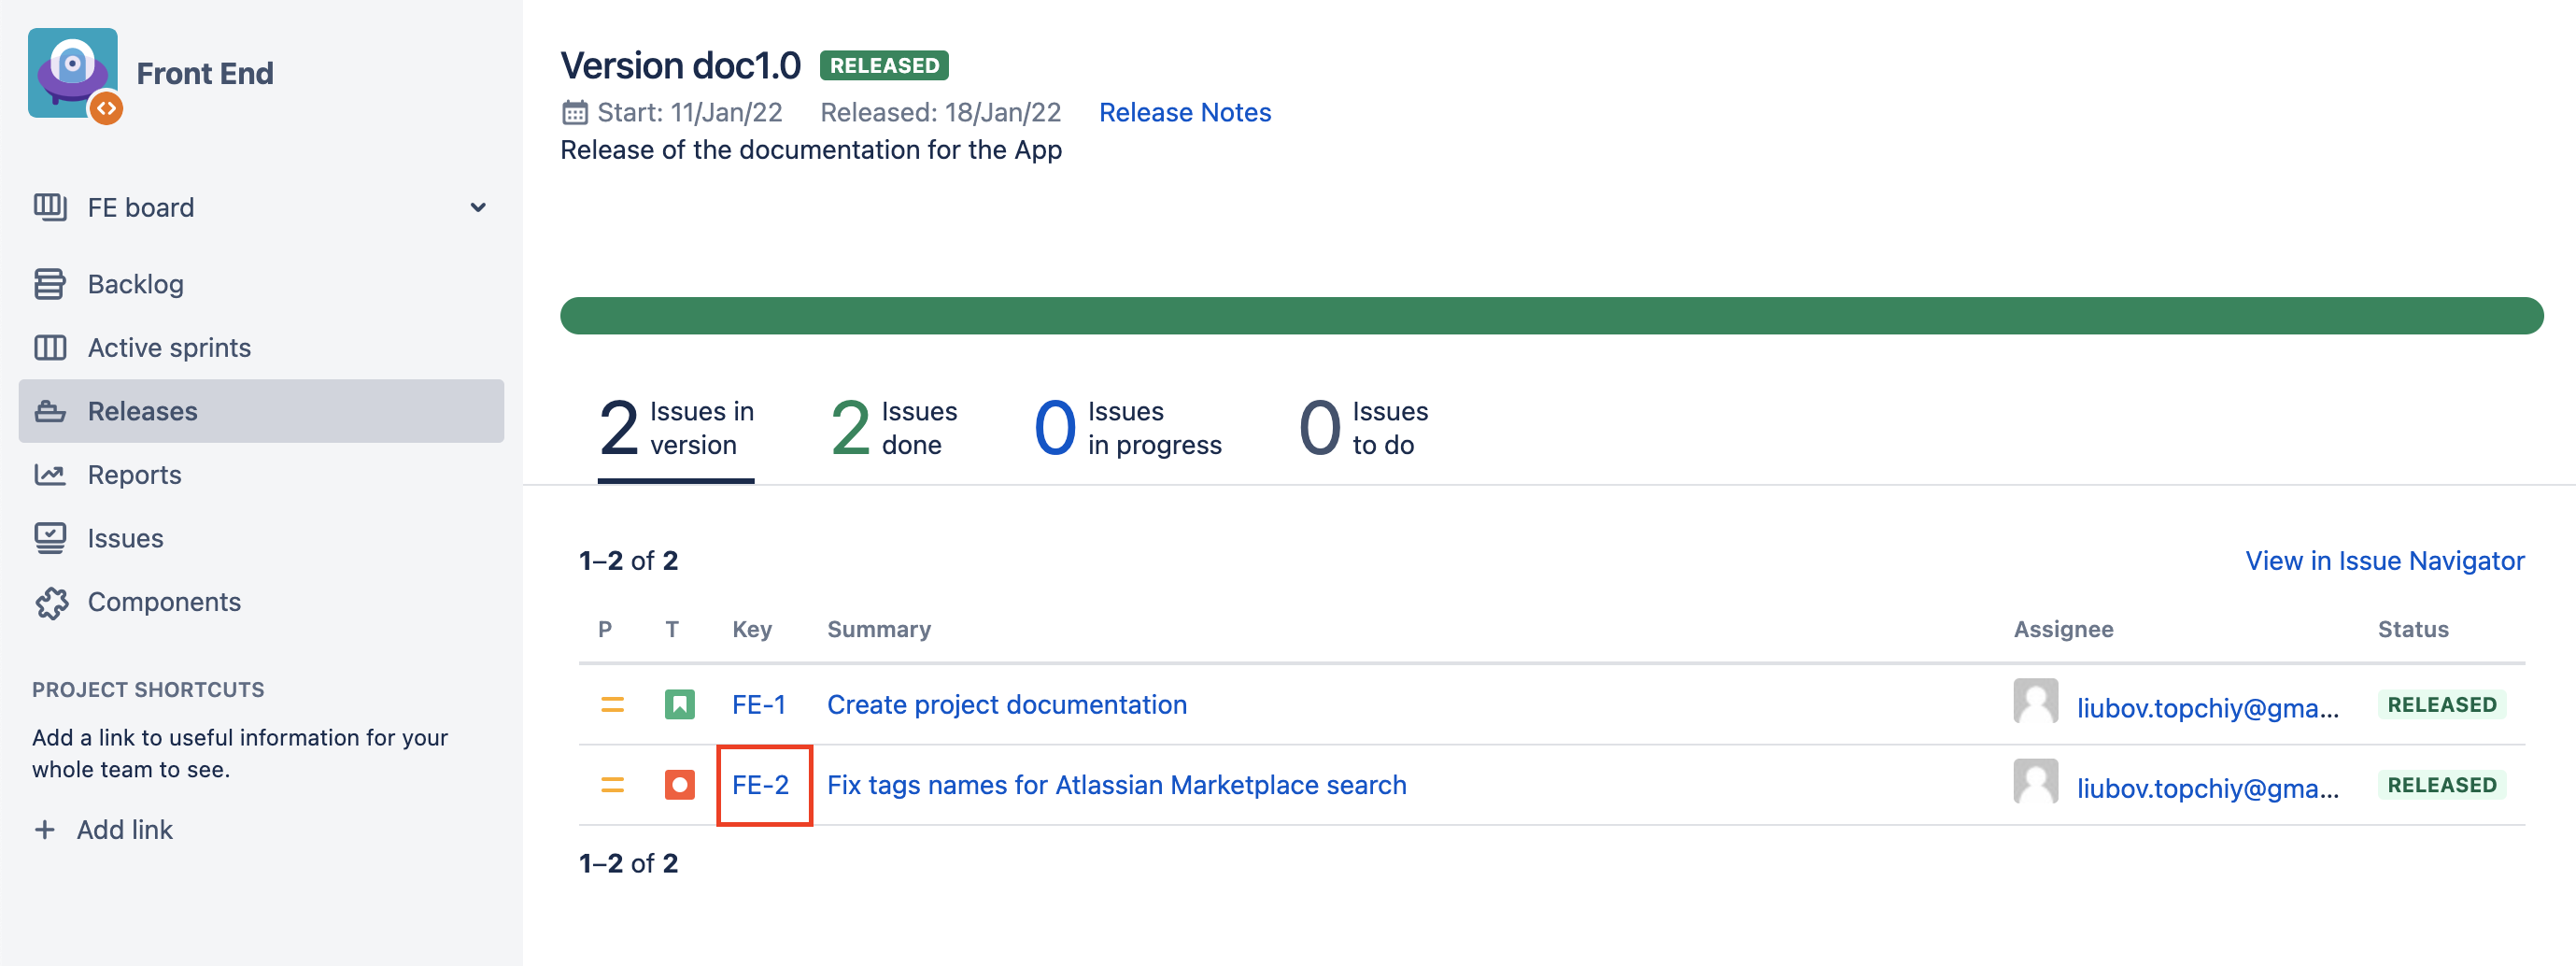Image resolution: width=2576 pixels, height=966 pixels.
Task: Click the green release progress bar
Action: pos(1550,316)
